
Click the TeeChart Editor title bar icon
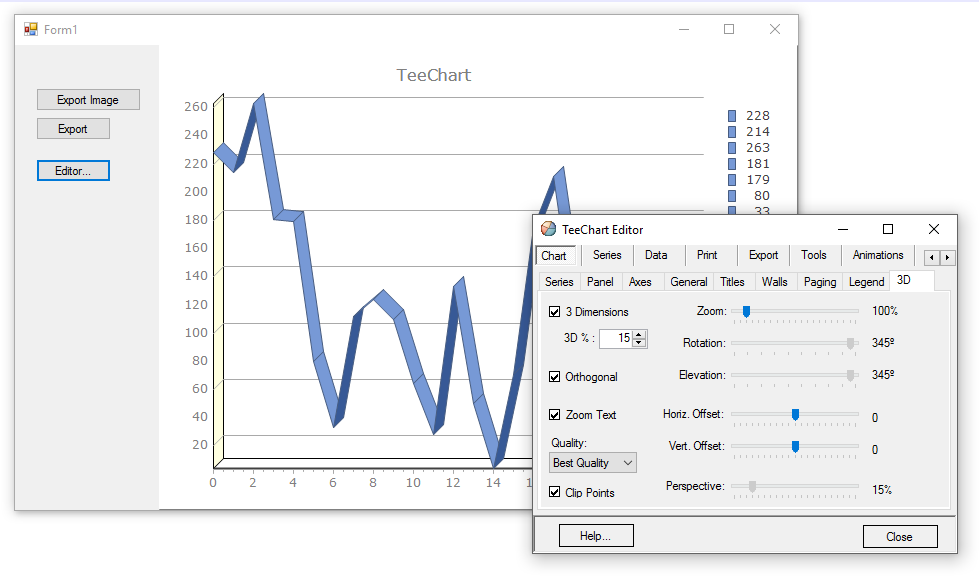548,229
